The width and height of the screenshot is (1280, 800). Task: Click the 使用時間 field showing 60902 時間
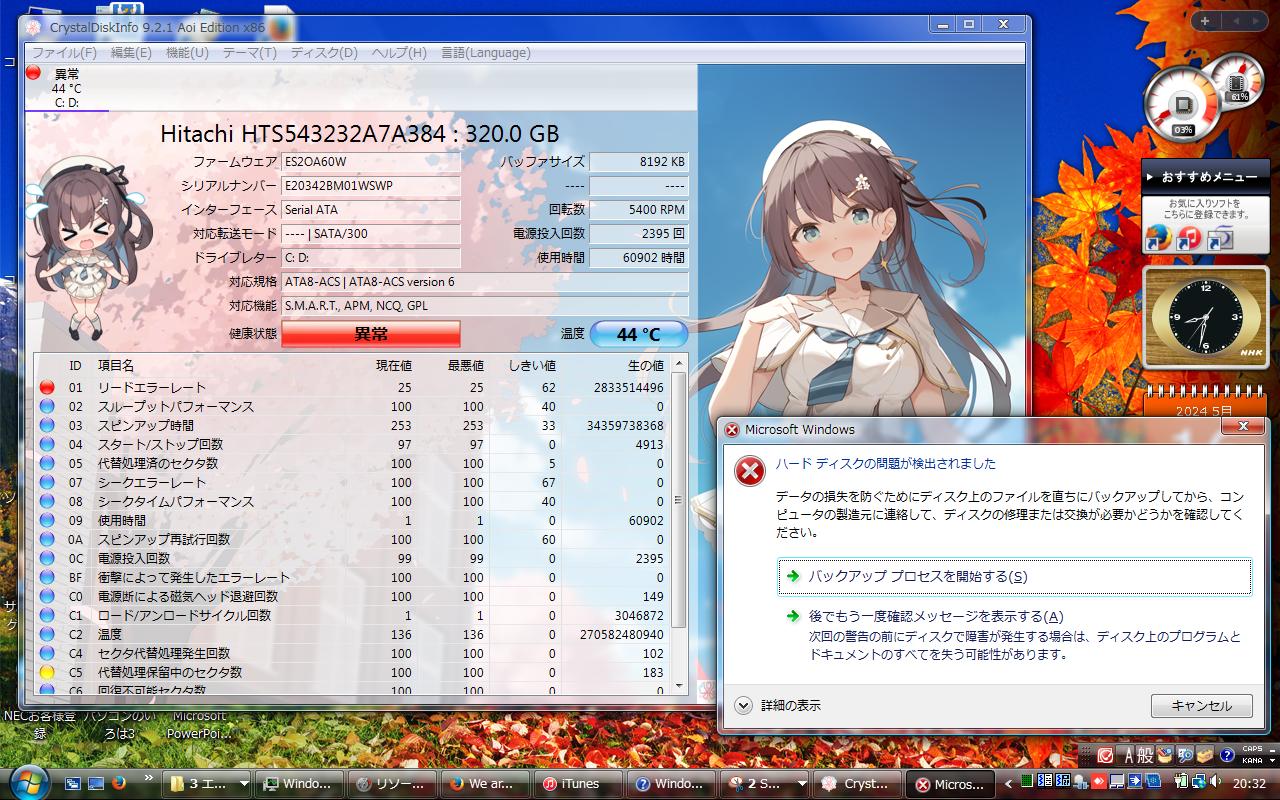[x=639, y=258]
